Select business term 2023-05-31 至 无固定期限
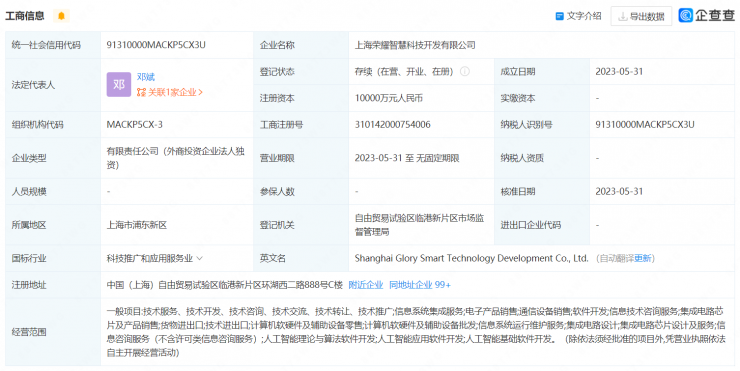The image size is (740, 371). click(x=407, y=158)
